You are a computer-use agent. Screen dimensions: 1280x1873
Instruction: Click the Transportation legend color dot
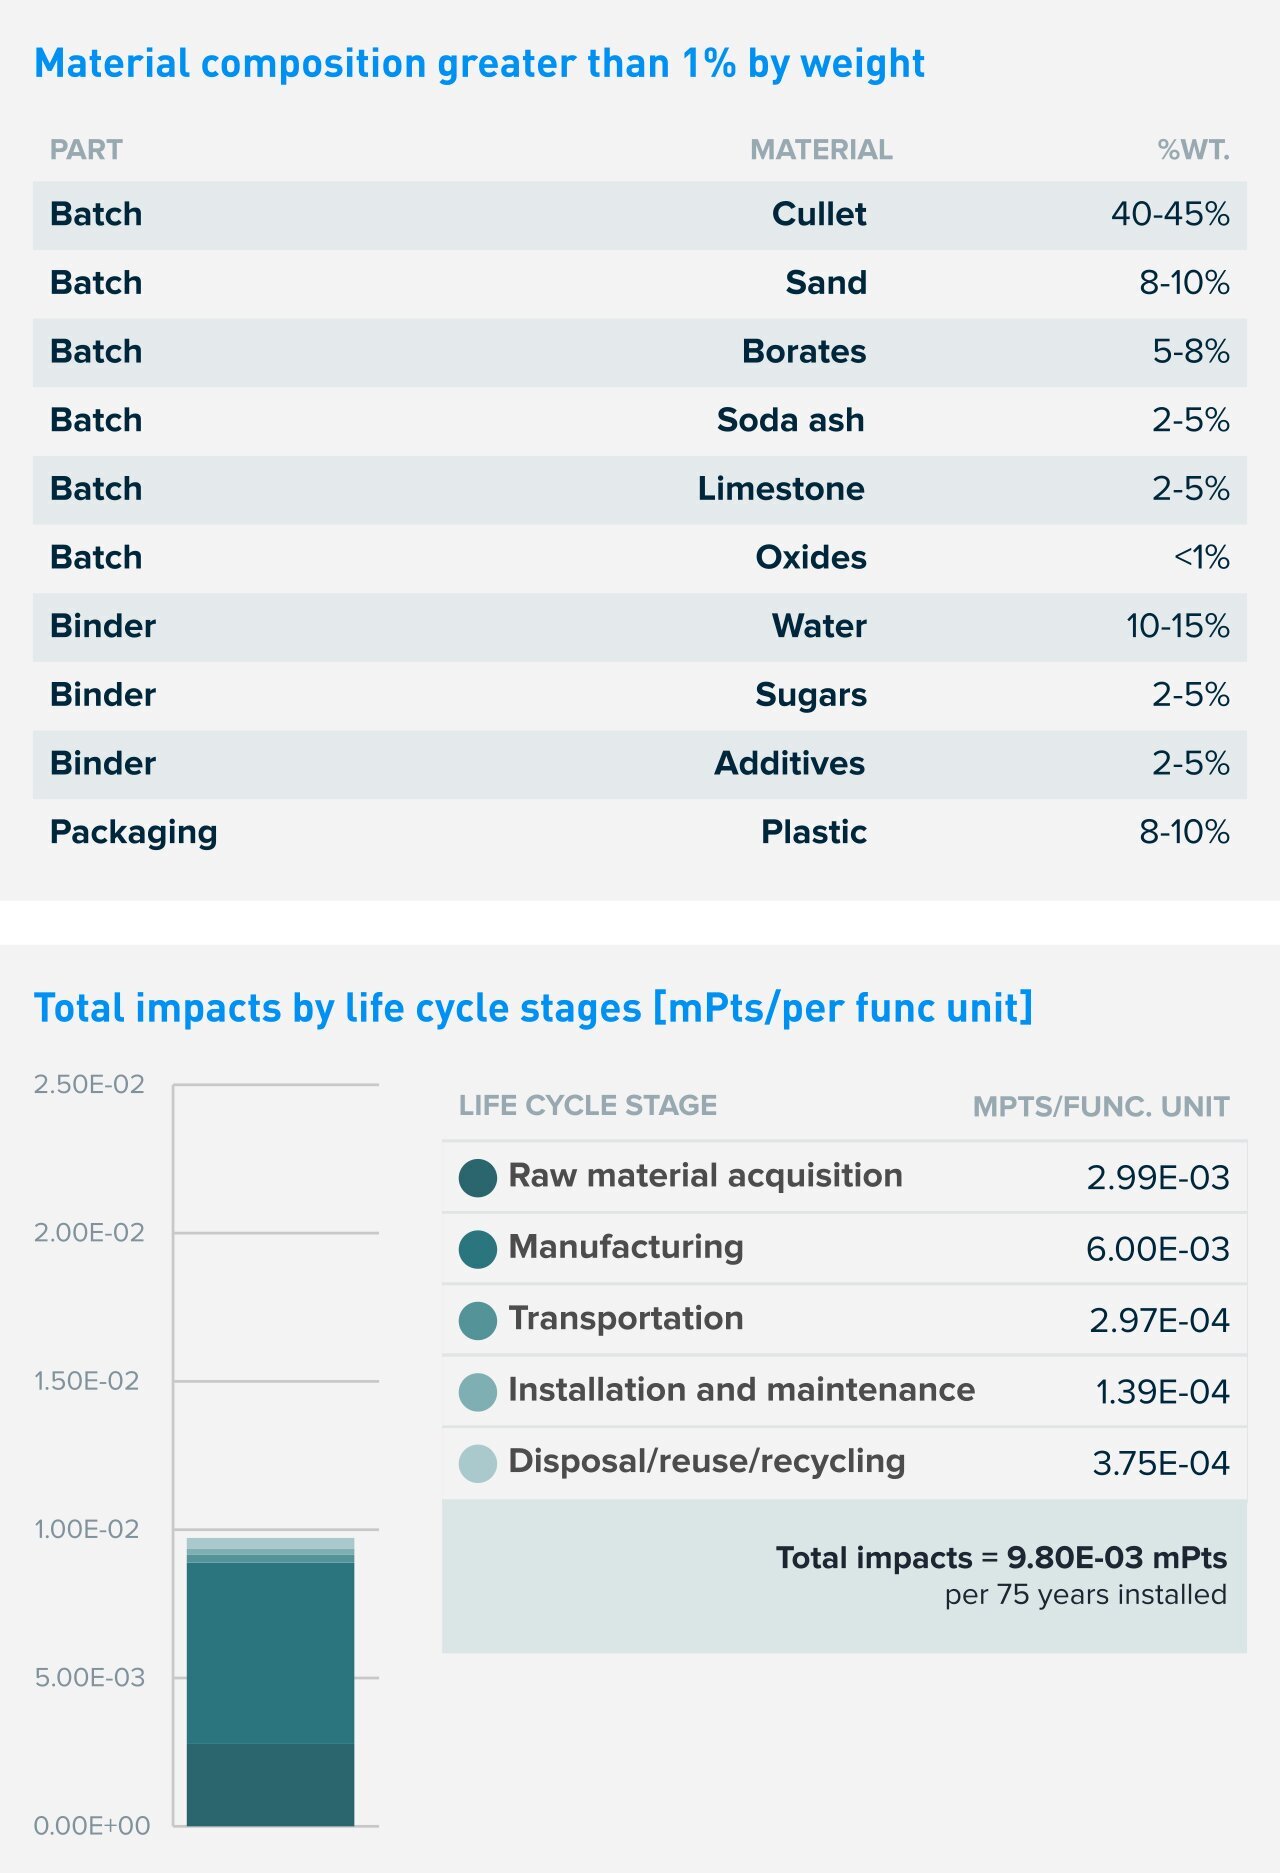pyautogui.click(x=478, y=1320)
